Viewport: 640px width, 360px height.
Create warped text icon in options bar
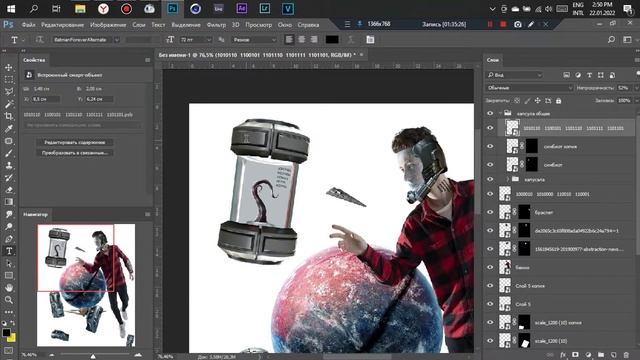351,40
